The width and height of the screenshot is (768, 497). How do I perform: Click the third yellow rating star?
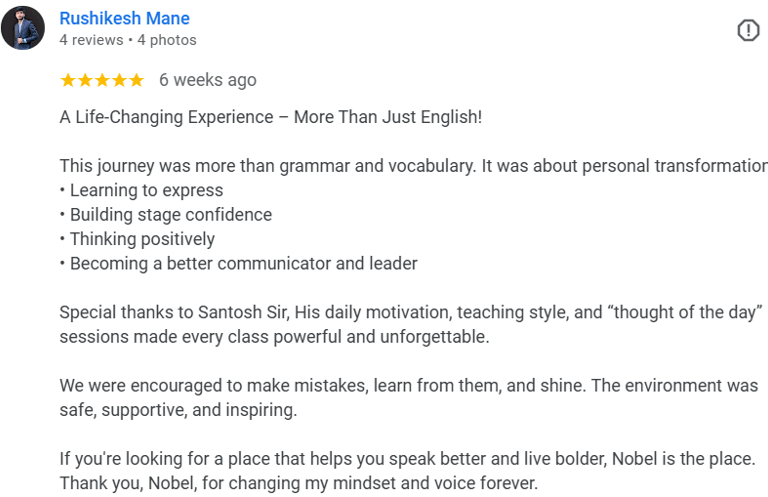pos(102,80)
